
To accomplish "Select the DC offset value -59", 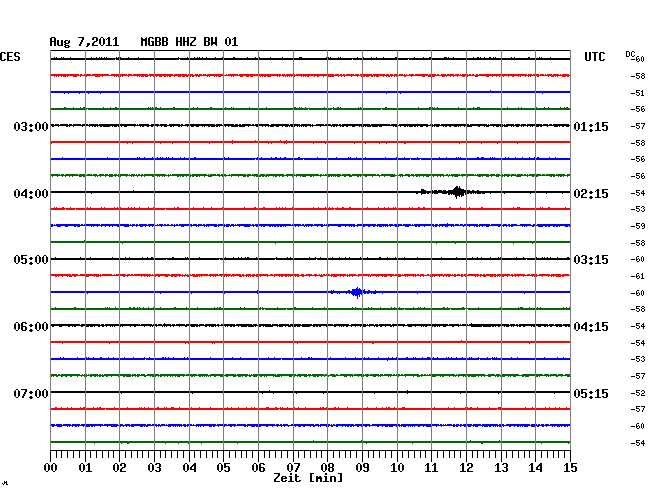I will coord(638,226).
